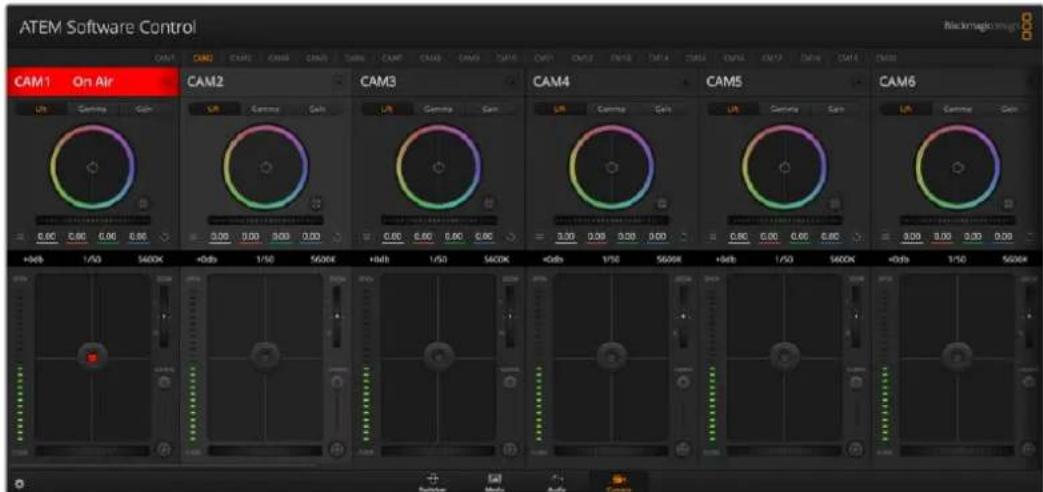Open the CAM4 lines icon left of color values
This screenshot has width=1043, height=492.
coord(539,235)
